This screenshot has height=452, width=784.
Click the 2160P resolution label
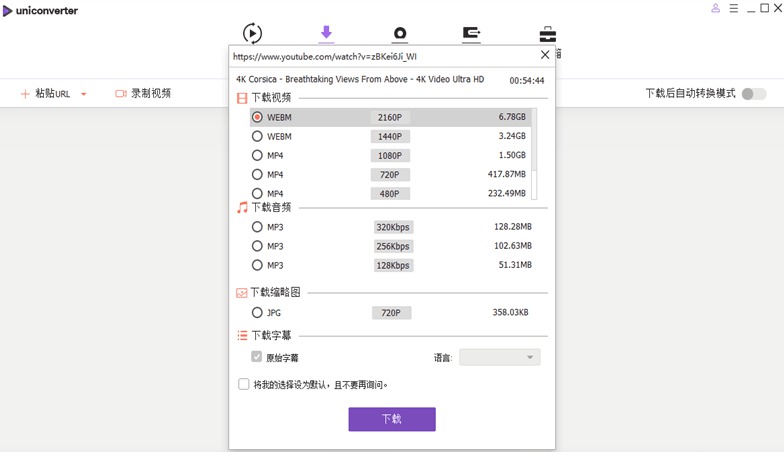click(390, 117)
